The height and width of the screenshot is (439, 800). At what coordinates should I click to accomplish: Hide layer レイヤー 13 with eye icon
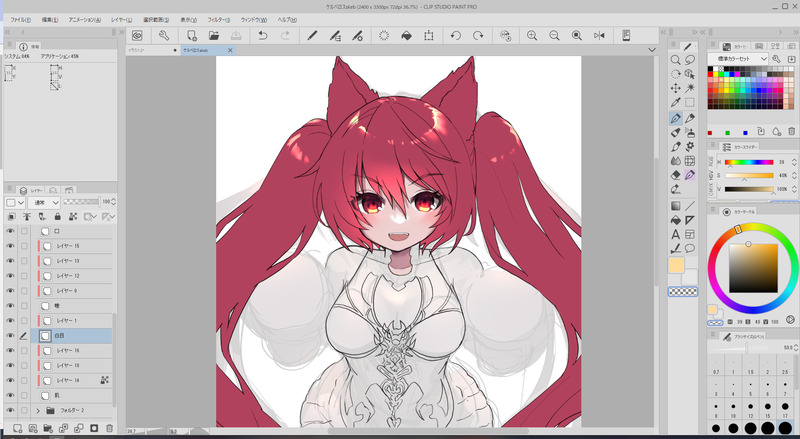[10, 261]
